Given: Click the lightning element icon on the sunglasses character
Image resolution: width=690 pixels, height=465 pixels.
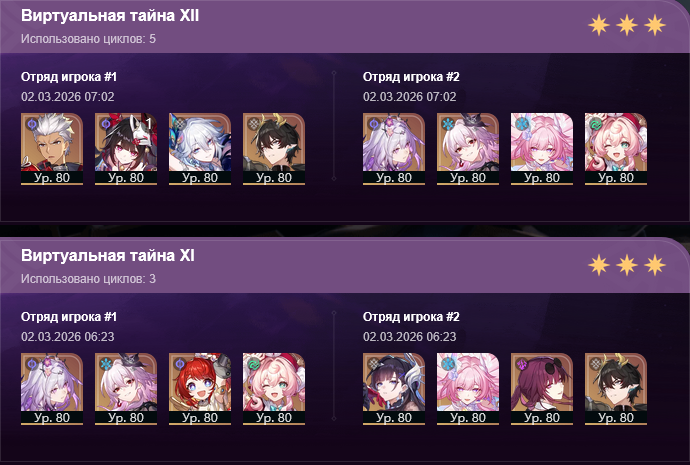Looking at the screenshot, I should pyautogui.click(x=522, y=364).
